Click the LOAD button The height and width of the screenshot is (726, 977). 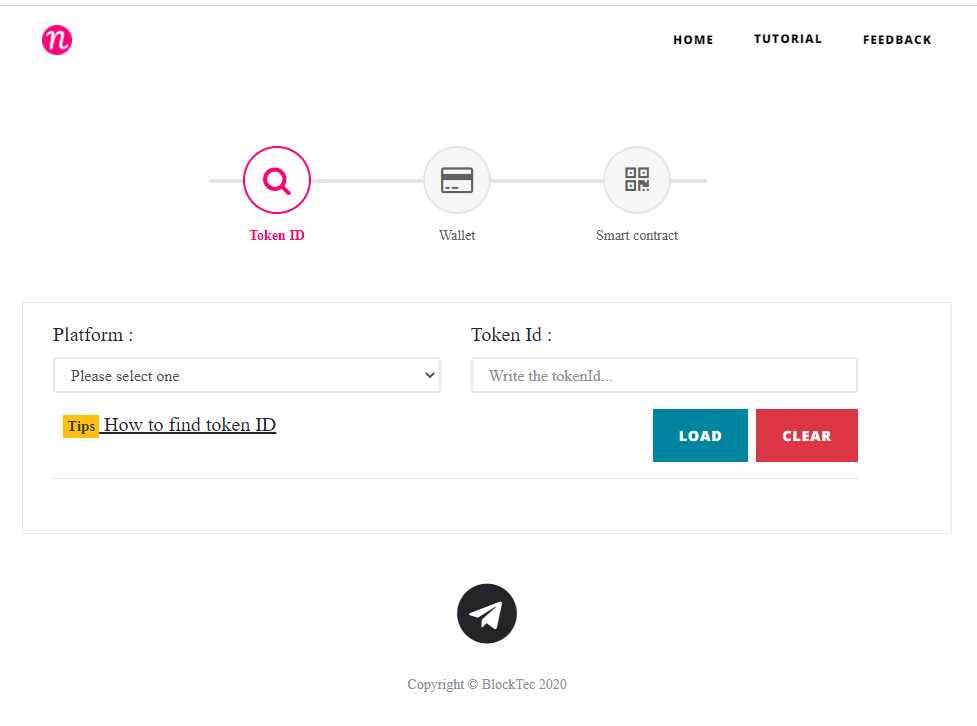[700, 436]
